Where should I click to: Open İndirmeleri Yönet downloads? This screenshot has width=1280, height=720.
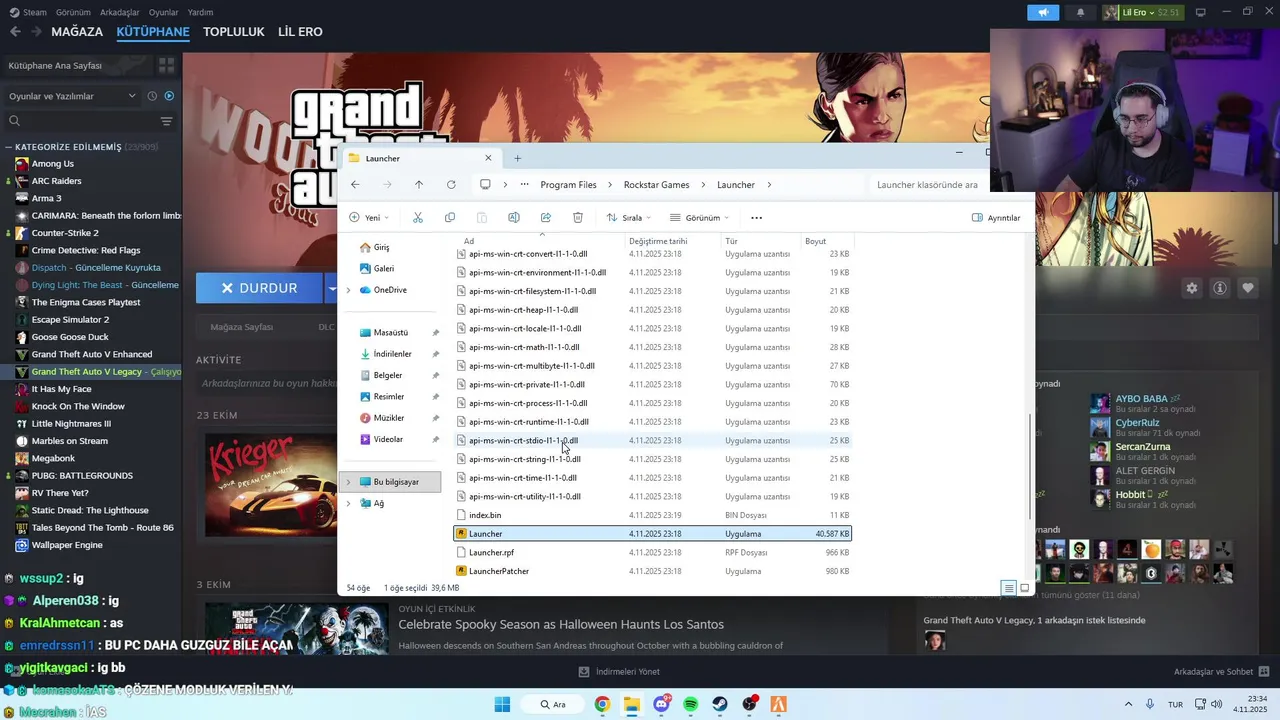619,671
